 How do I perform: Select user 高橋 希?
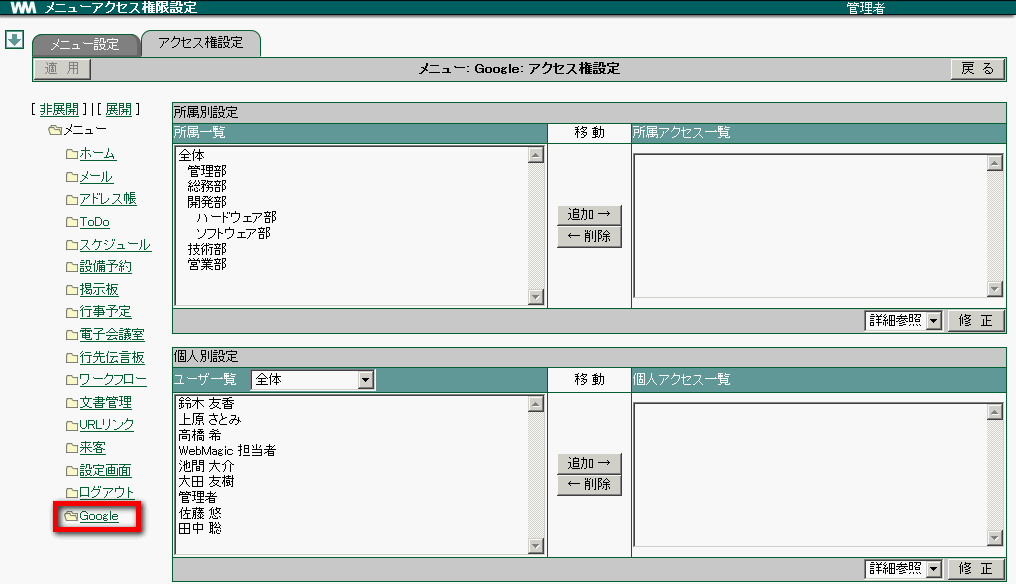coord(200,435)
